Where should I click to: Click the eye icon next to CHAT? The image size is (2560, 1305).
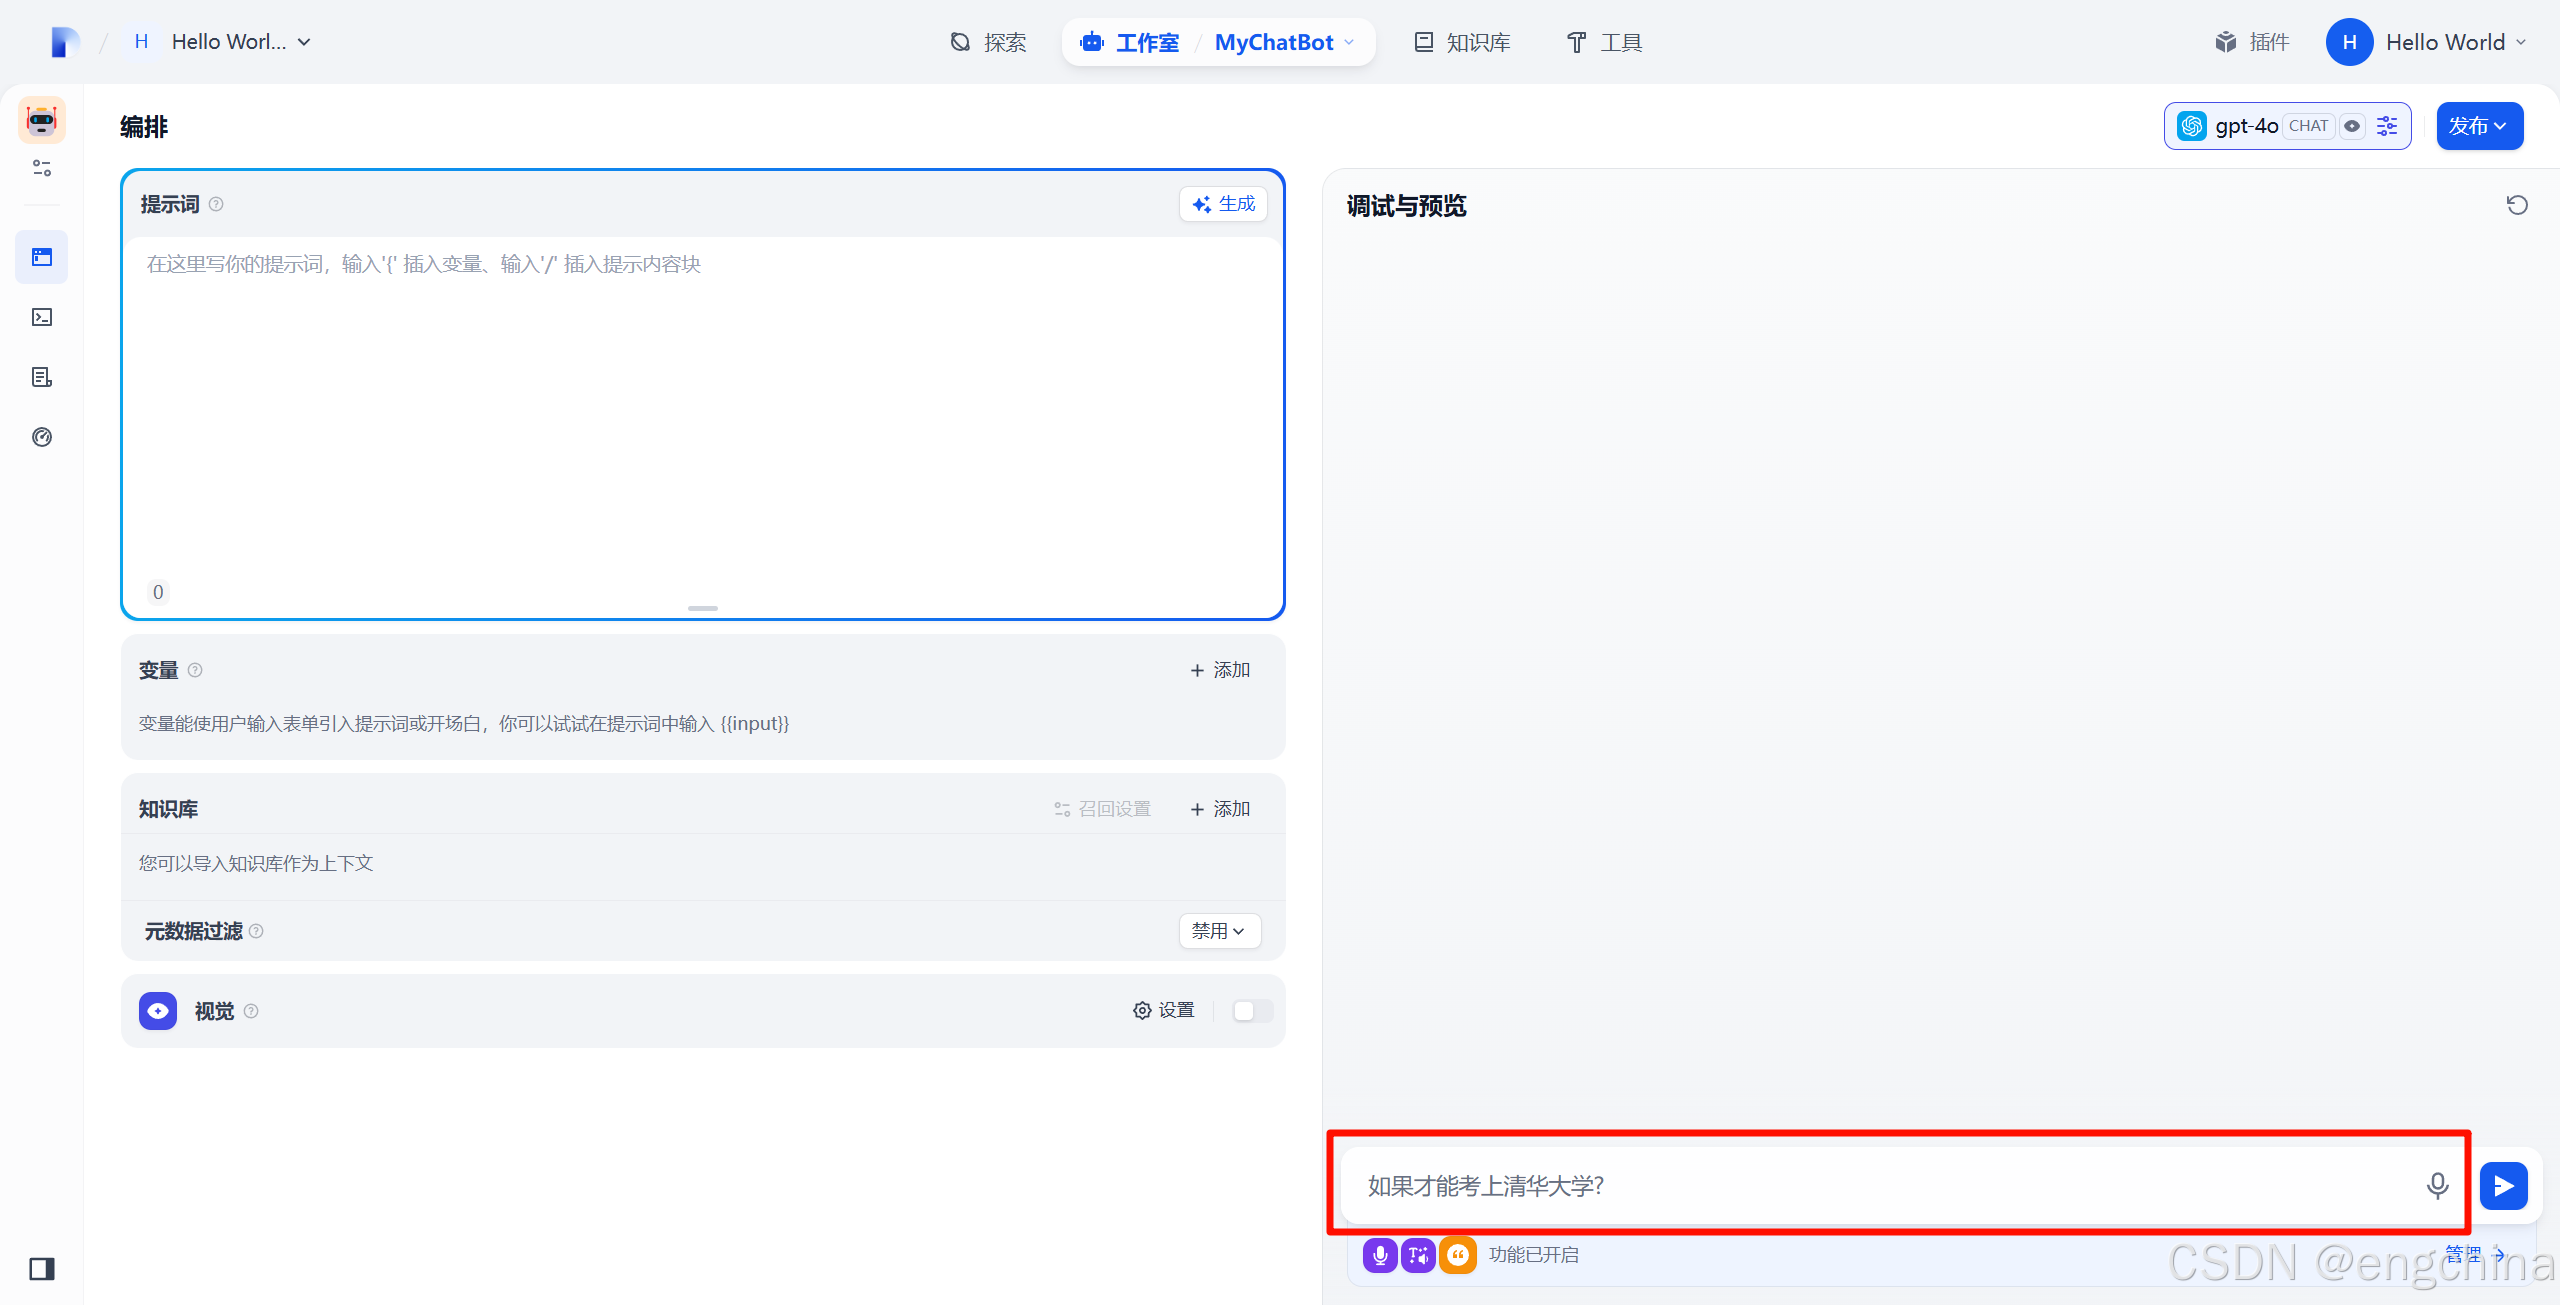pyautogui.click(x=2352, y=126)
